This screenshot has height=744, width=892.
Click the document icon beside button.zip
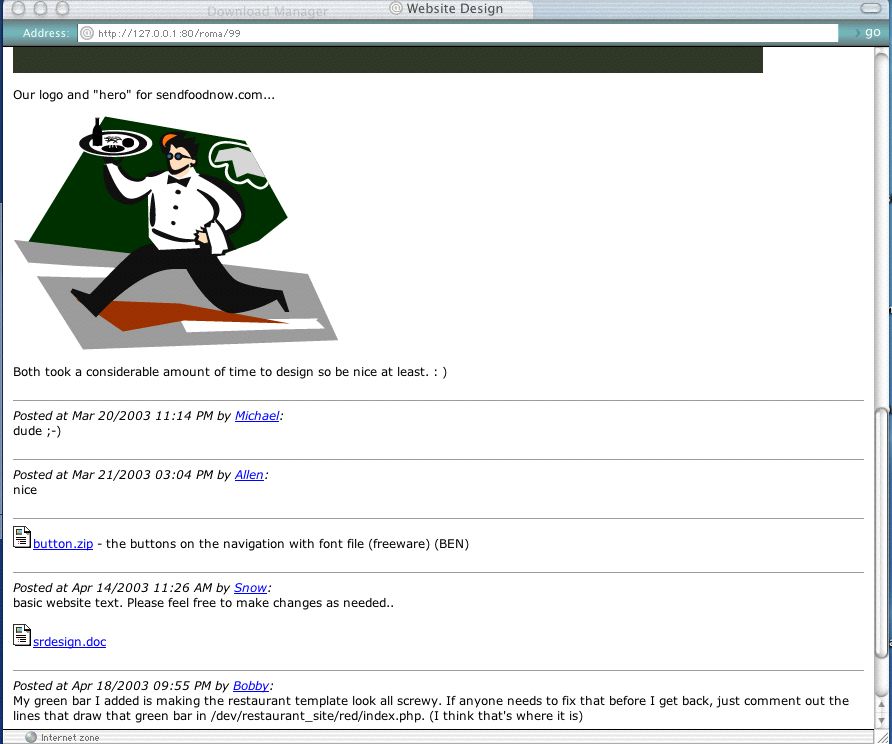[x=22, y=537]
